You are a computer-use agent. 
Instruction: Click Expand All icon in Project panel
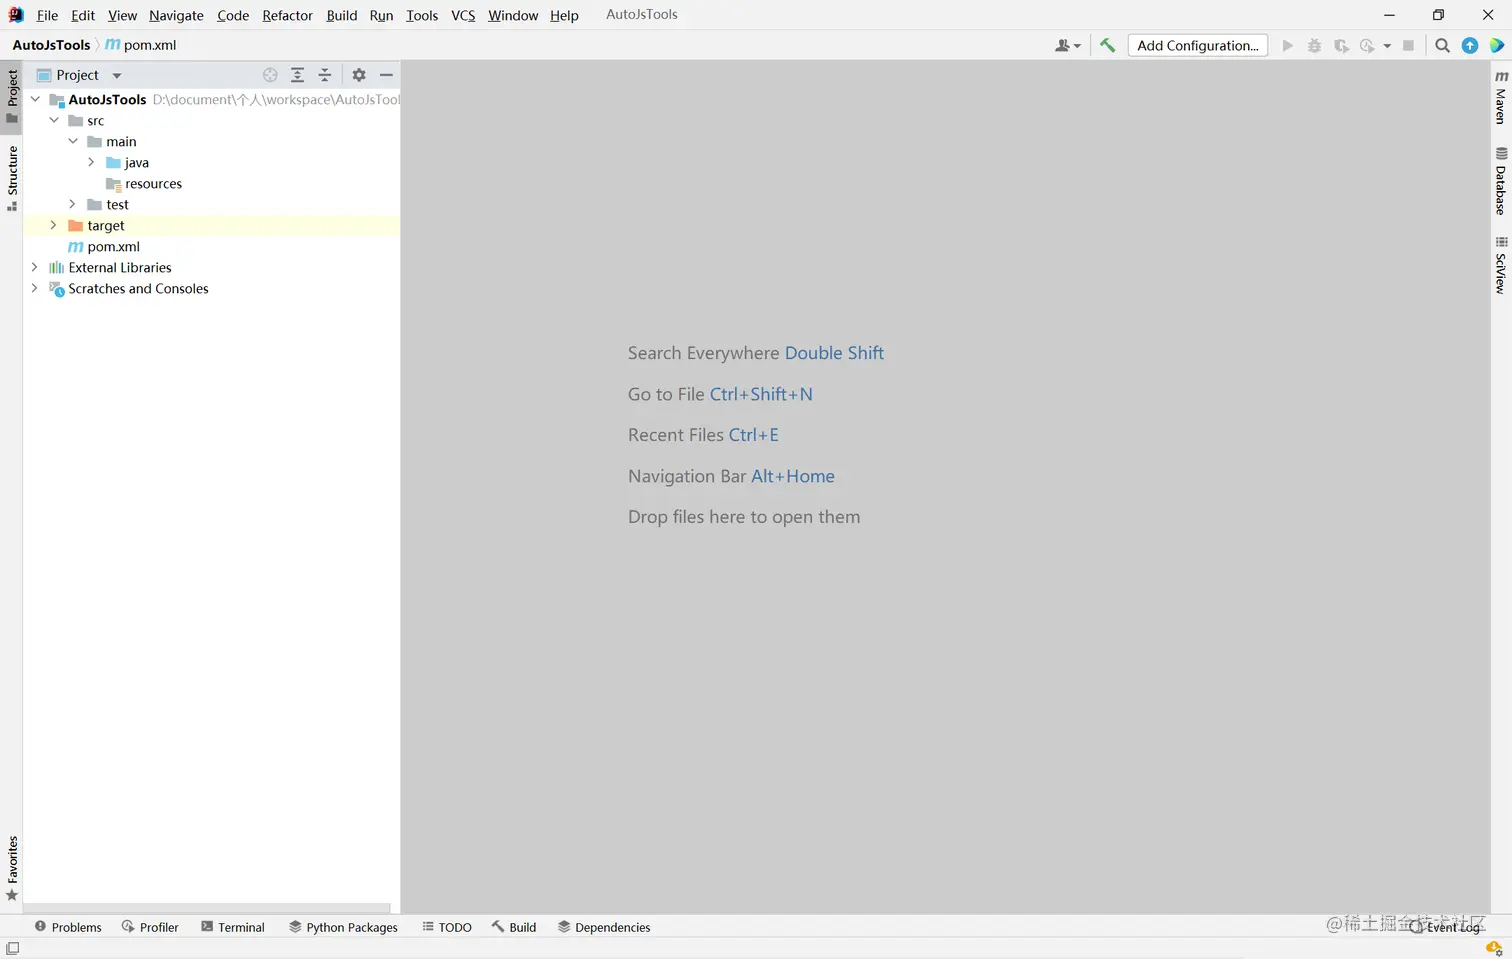pos(297,75)
